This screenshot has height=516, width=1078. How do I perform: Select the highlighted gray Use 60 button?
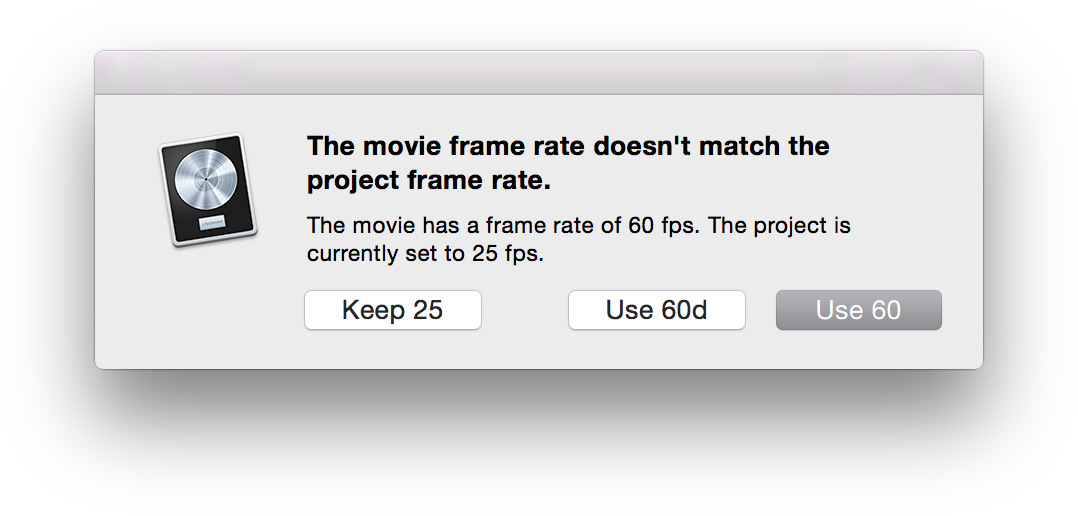[859, 310]
